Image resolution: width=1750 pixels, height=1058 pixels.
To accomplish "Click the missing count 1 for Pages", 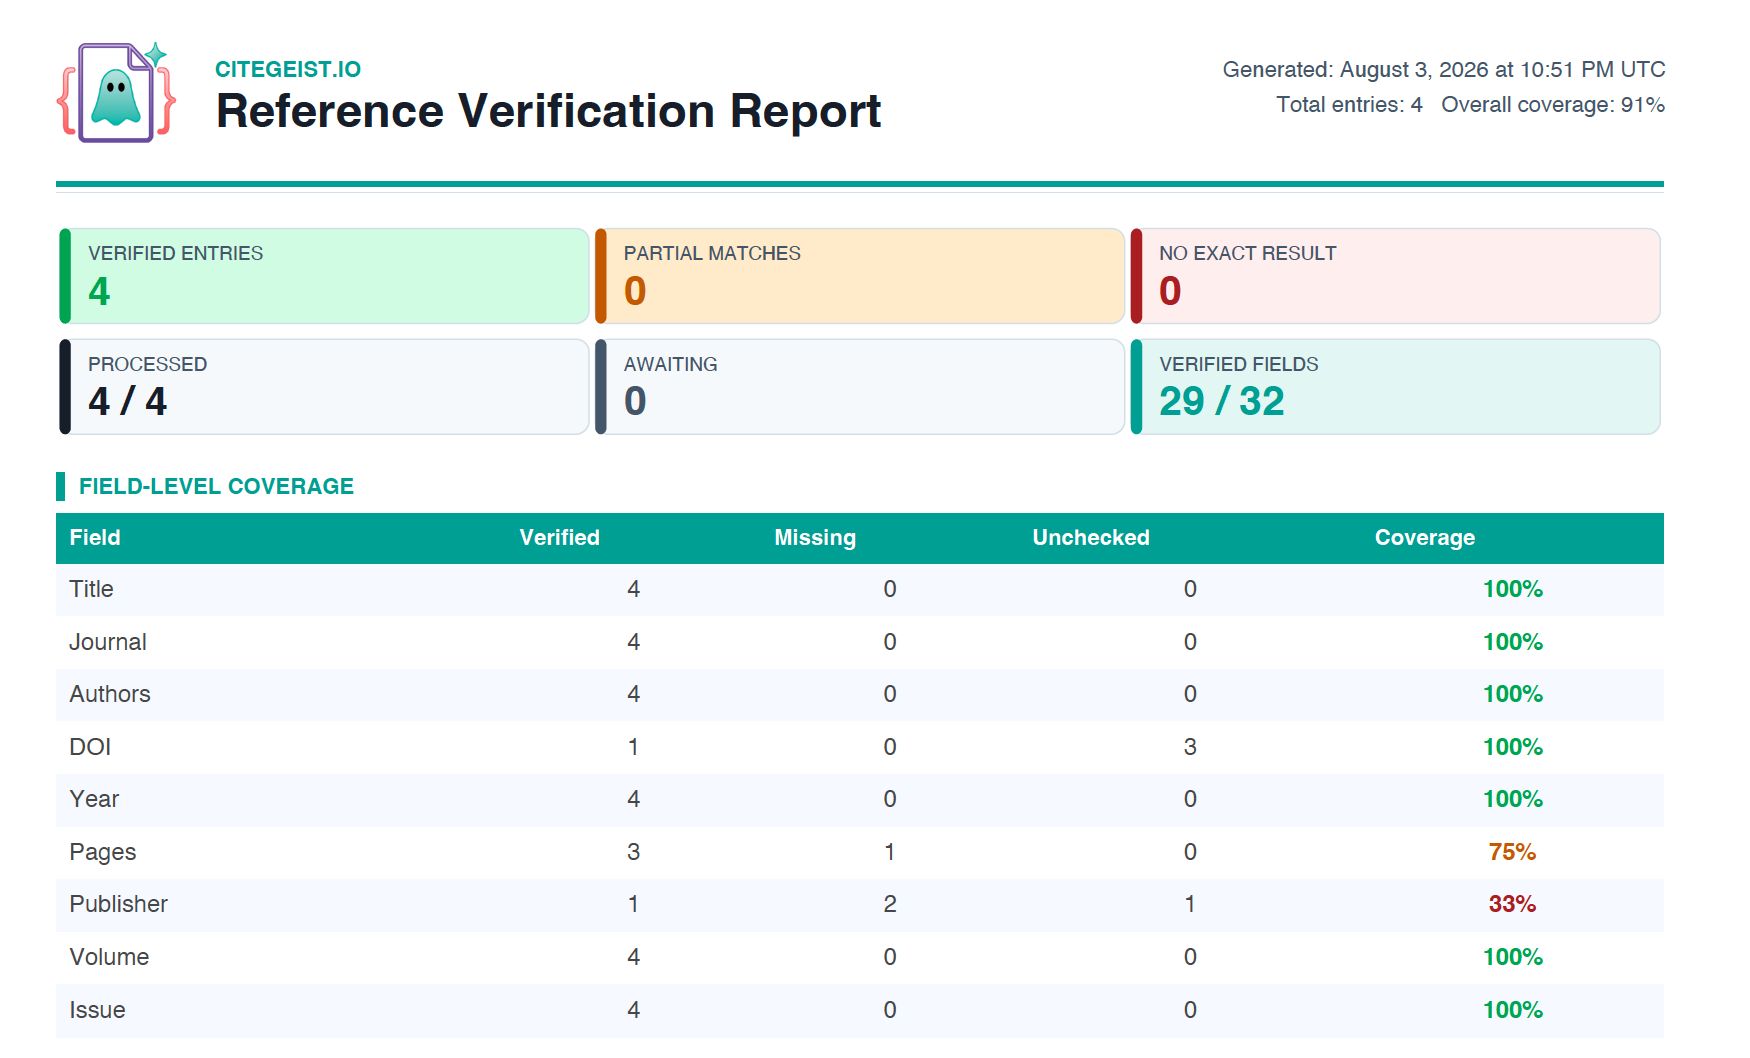I will pos(890,852).
